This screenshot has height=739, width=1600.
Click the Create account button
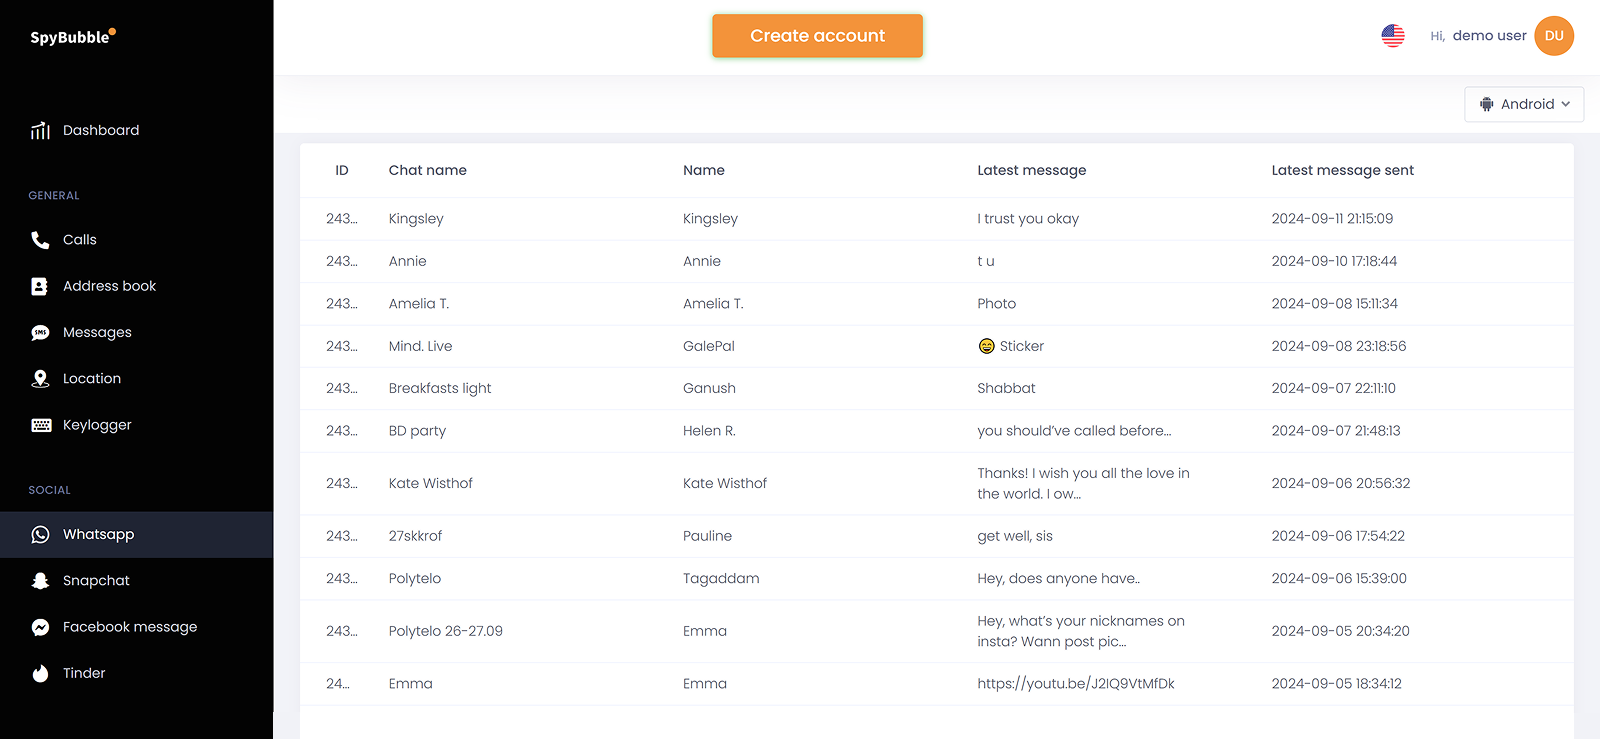(x=817, y=36)
